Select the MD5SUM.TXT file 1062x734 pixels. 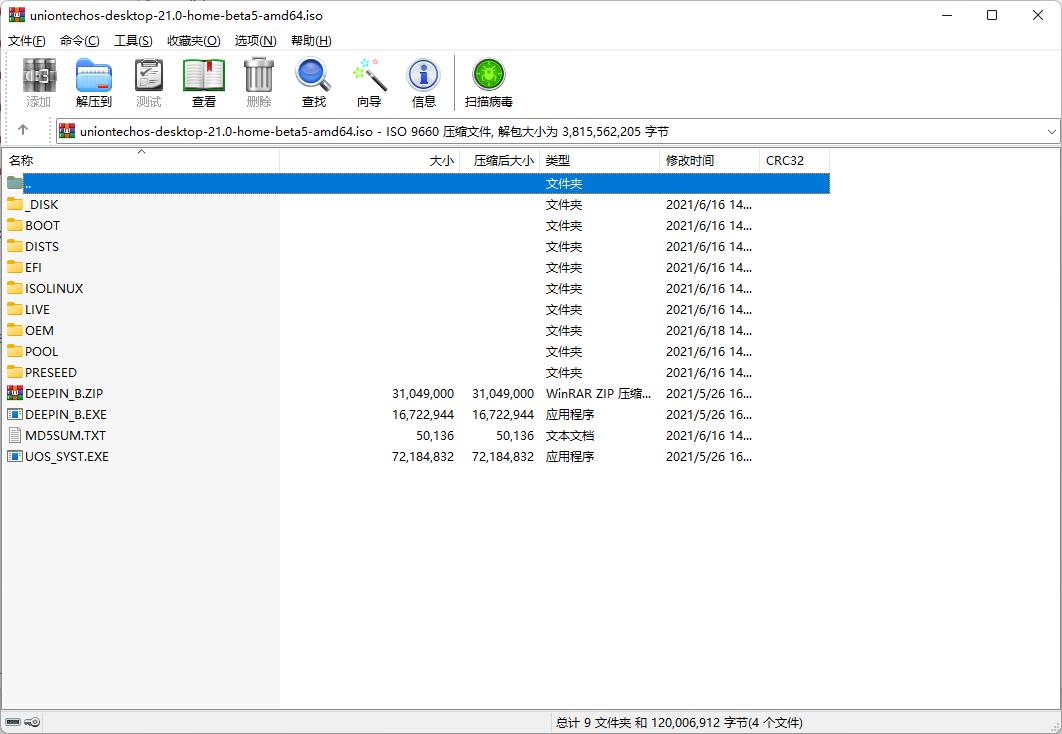pyautogui.click(x=65, y=435)
